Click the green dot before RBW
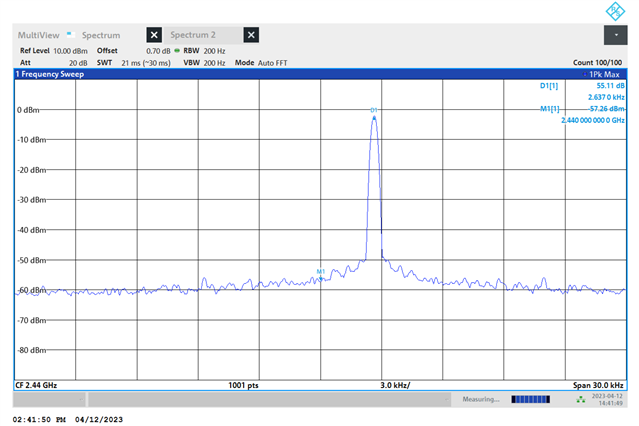 click(177, 51)
